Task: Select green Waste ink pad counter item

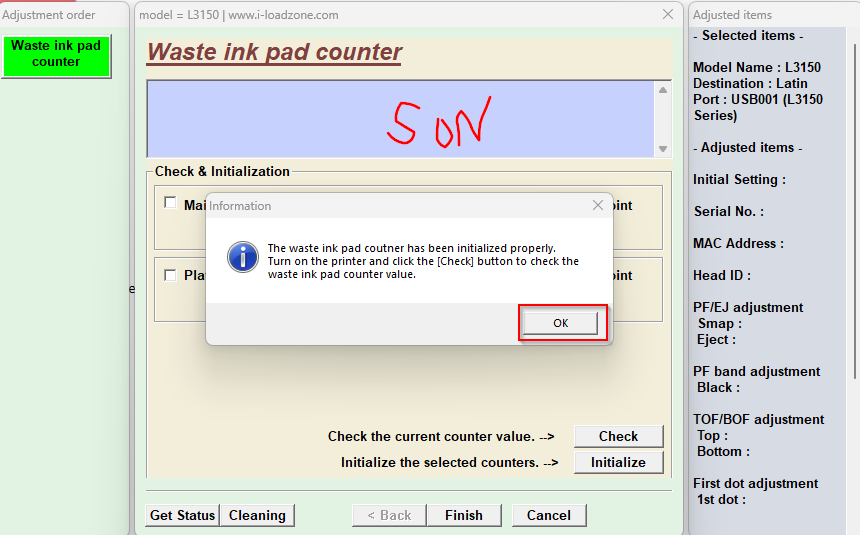Action: [56, 54]
